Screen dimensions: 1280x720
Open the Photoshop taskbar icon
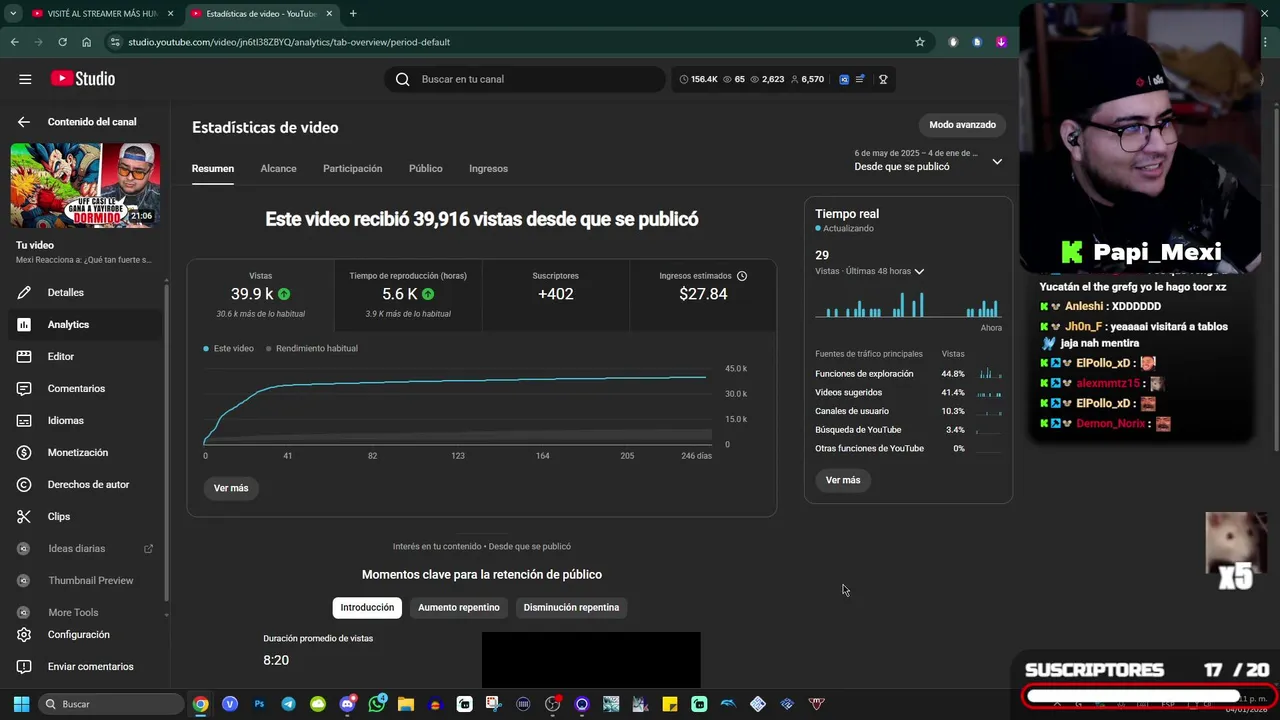click(259, 704)
